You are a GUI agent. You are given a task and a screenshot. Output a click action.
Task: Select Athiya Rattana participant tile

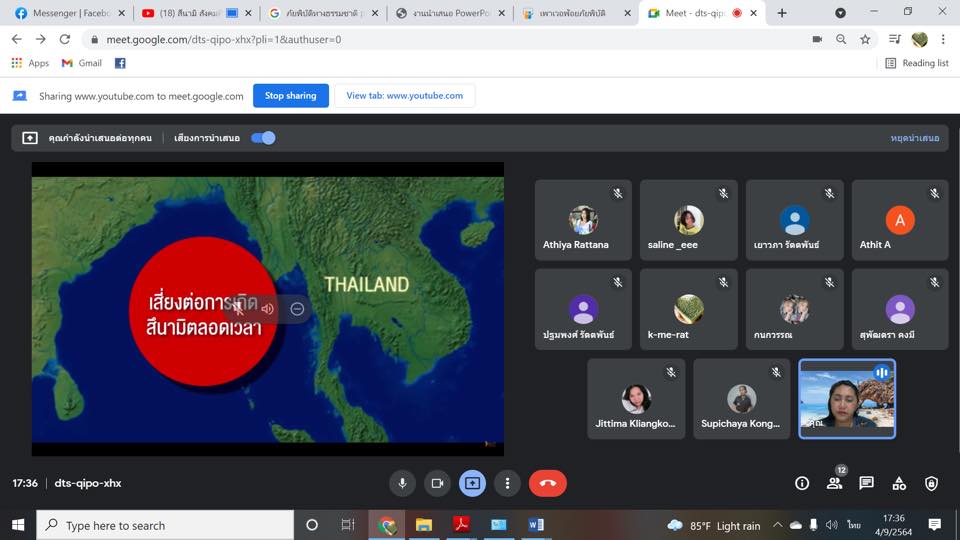coord(583,220)
